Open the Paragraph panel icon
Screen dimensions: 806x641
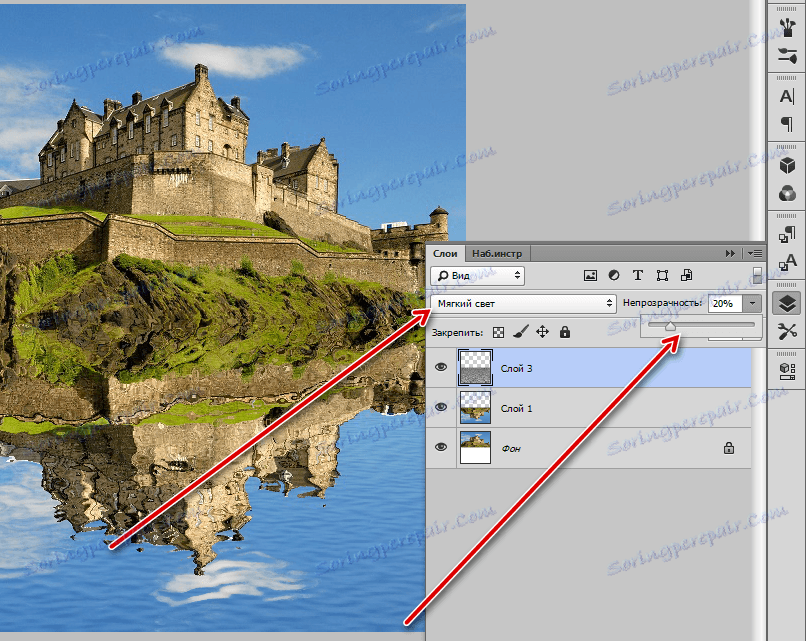pos(786,124)
